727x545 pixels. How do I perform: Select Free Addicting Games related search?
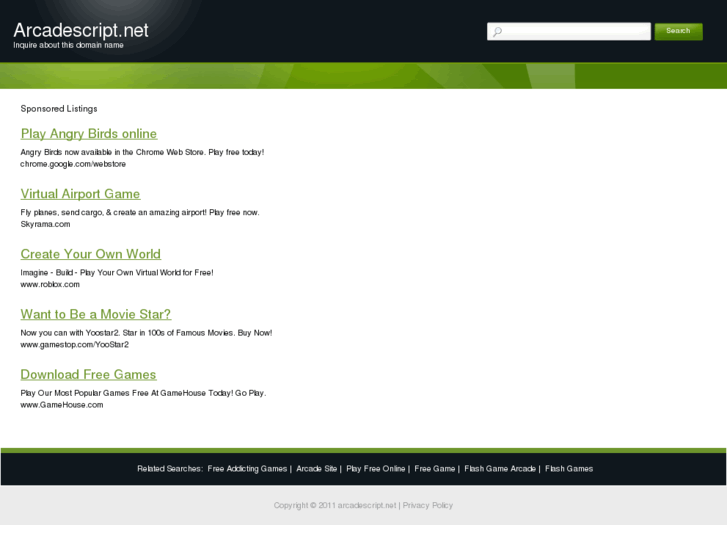[x=247, y=469]
